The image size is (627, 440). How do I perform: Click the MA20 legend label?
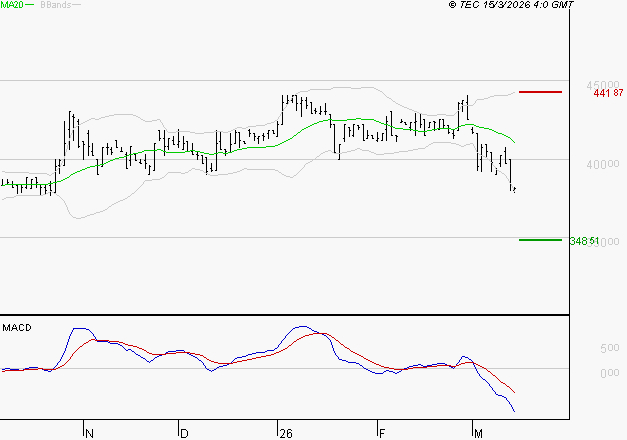[12, 5]
